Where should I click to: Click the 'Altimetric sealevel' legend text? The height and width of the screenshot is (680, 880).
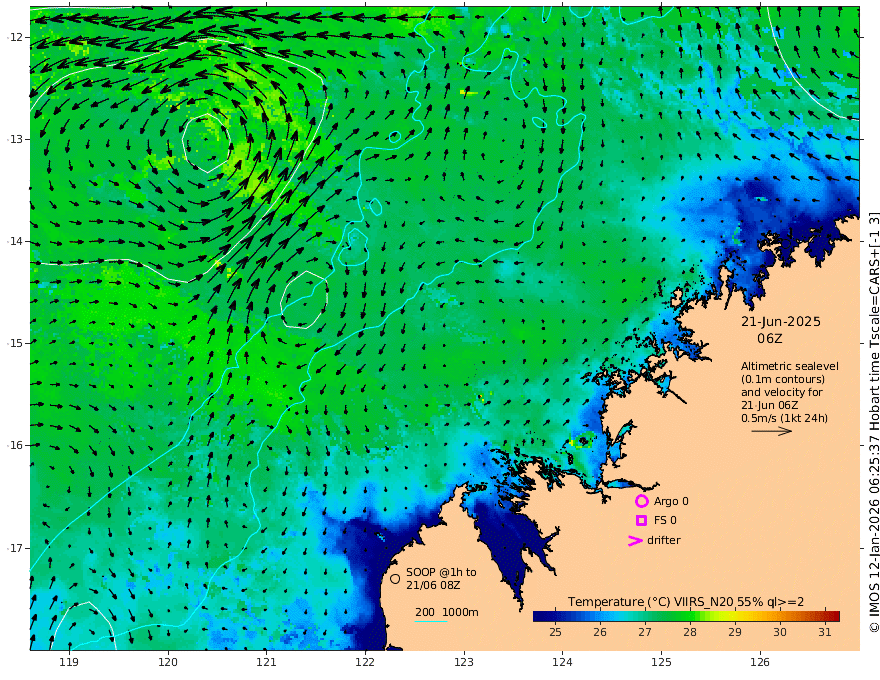click(790, 366)
